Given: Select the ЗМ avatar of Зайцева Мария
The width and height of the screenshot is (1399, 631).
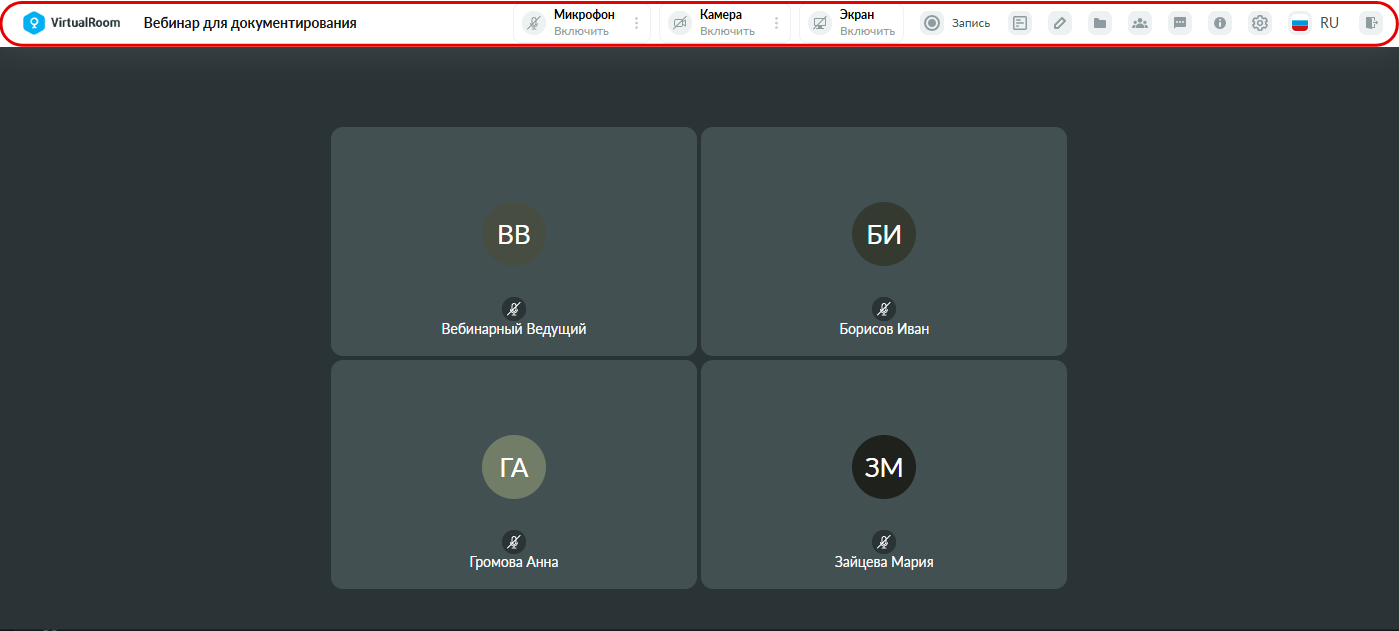Looking at the screenshot, I should coord(884,467).
